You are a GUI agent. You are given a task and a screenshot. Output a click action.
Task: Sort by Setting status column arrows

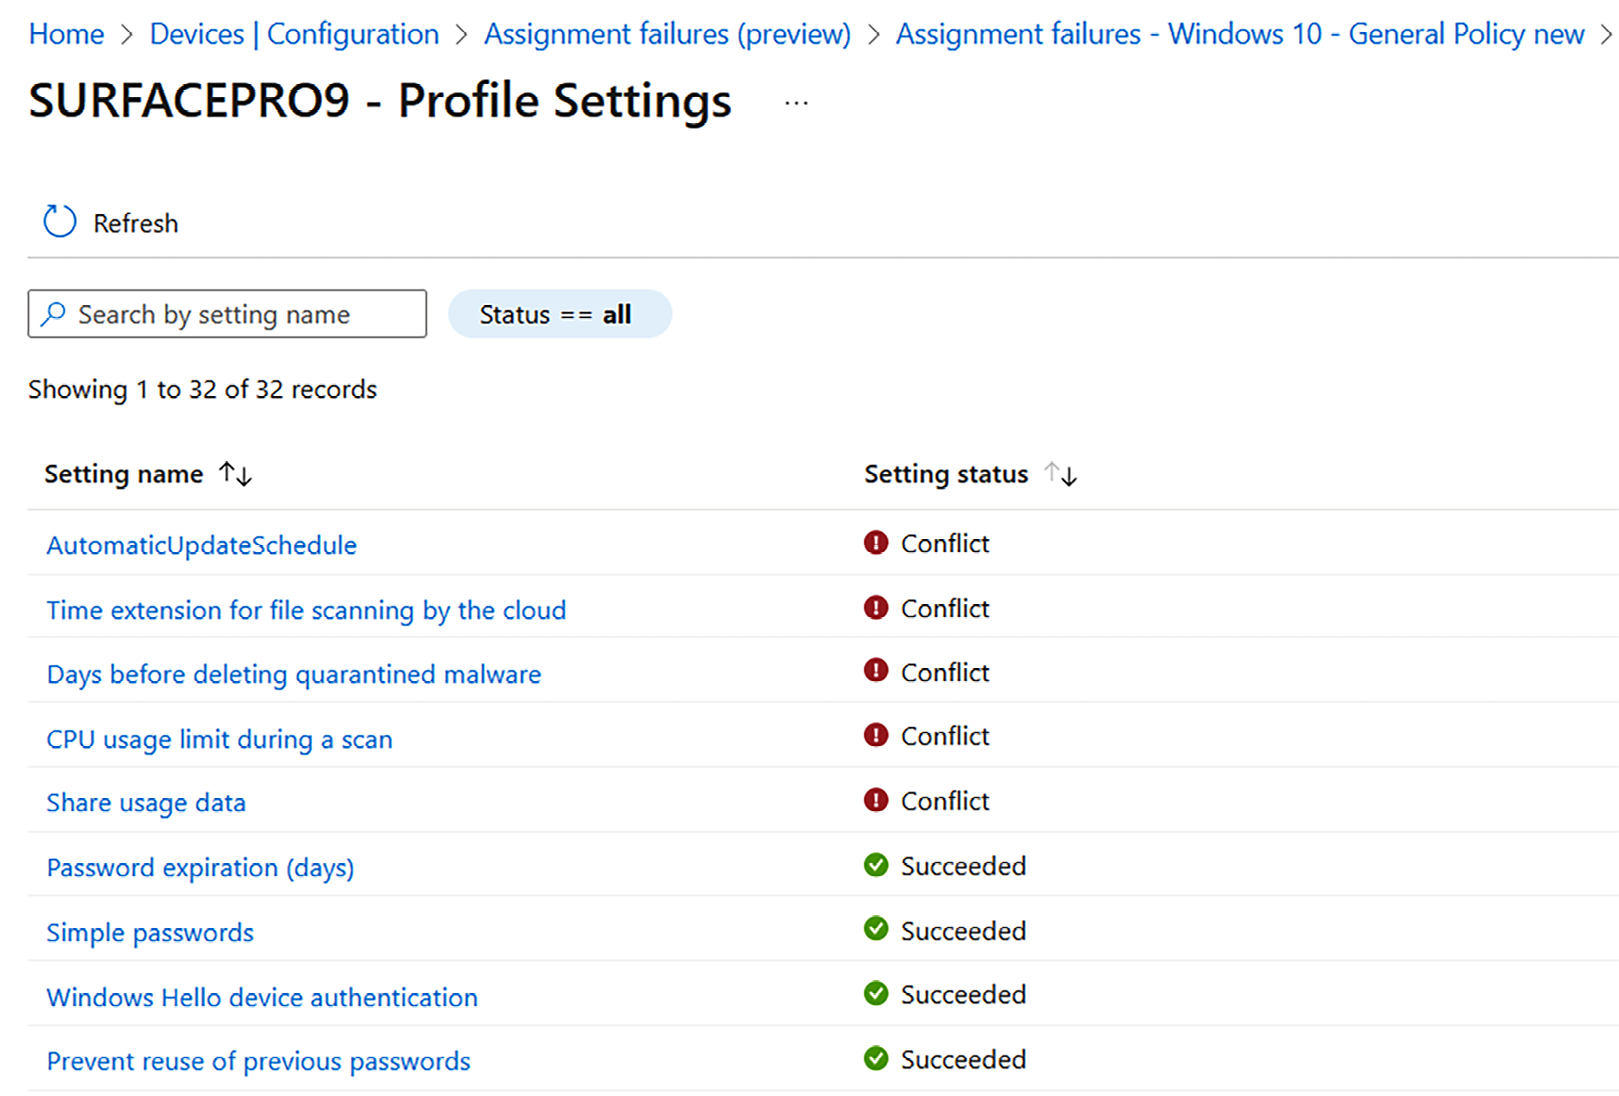coord(1061,474)
